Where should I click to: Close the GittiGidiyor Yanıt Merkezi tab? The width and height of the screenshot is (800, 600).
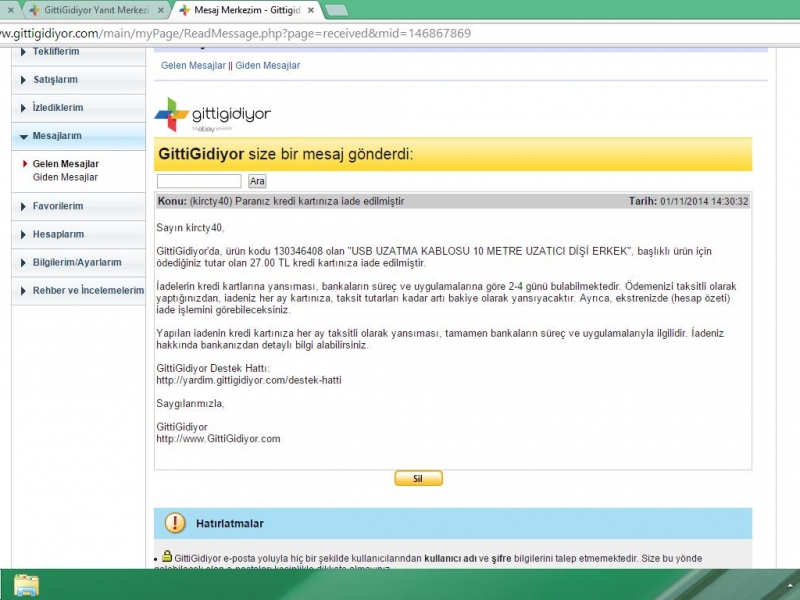click(x=161, y=10)
